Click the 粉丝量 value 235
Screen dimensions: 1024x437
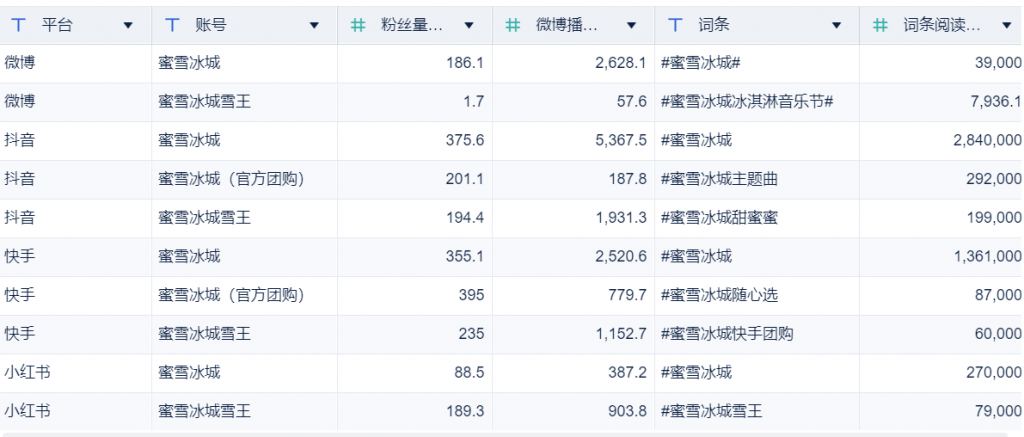tap(472, 334)
